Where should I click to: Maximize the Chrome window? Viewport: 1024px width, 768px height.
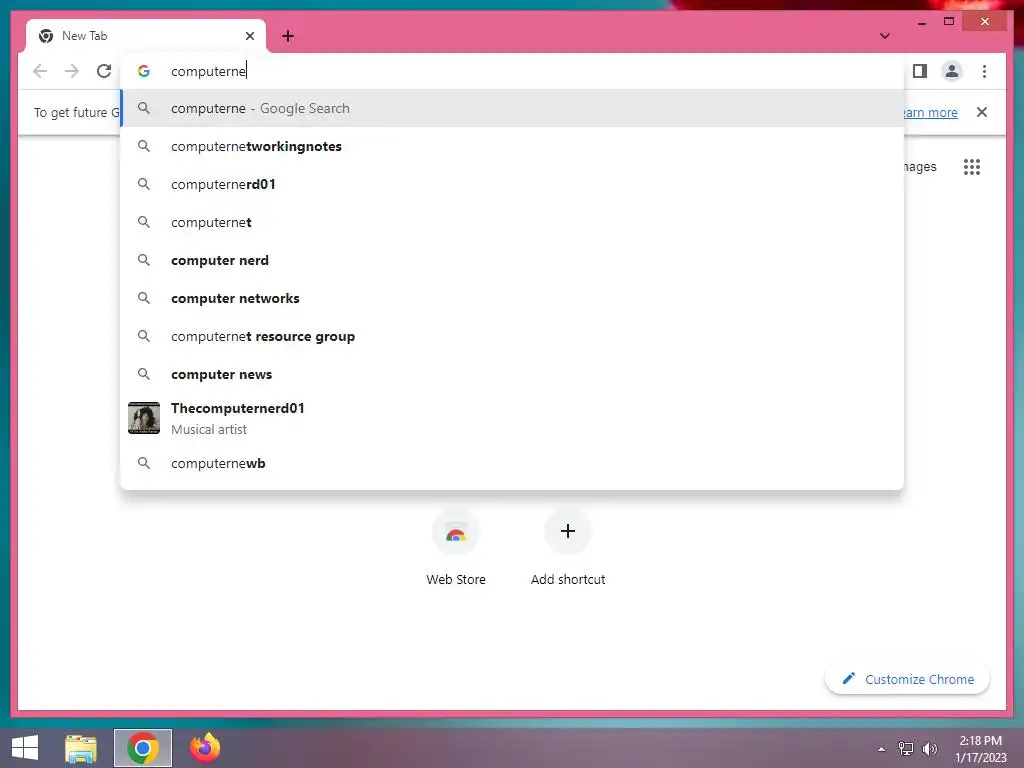(x=949, y=22)
